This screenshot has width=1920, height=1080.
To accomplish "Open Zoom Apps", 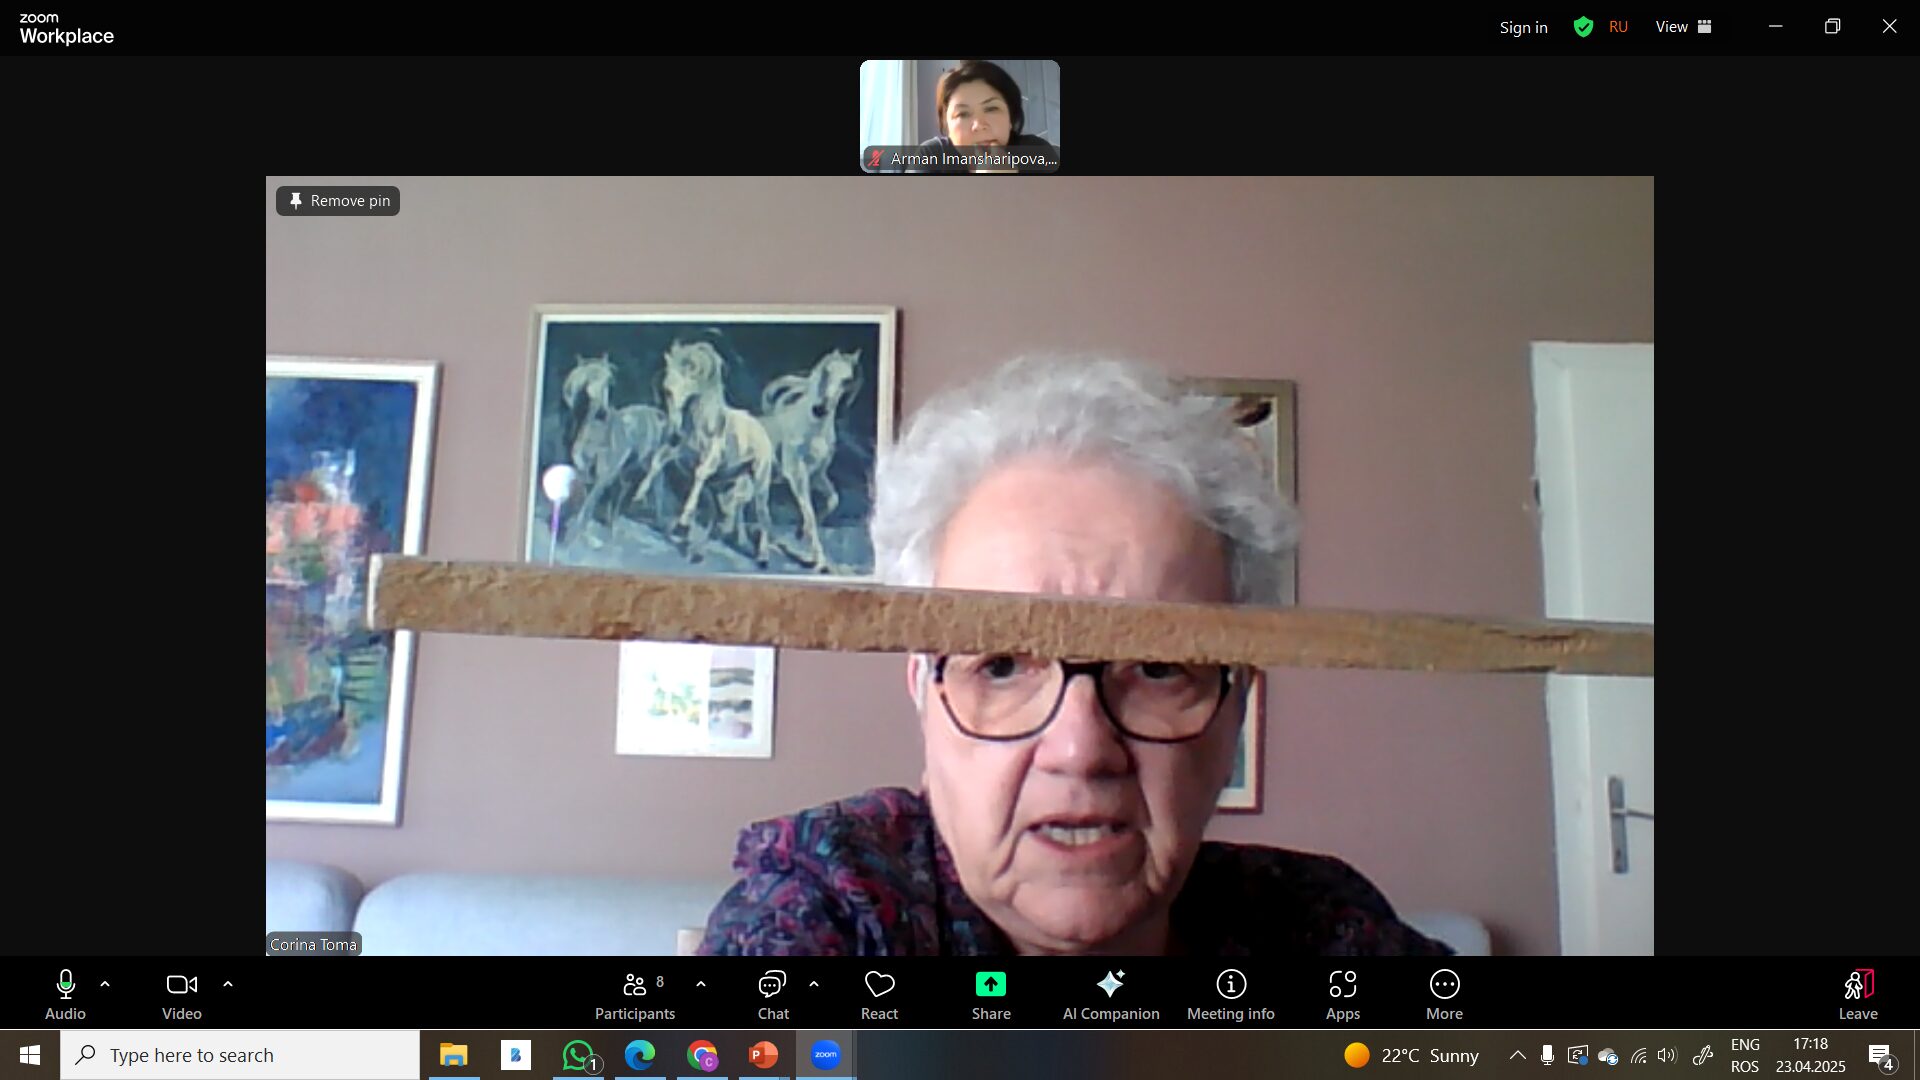I will (x=1343, y=995).
